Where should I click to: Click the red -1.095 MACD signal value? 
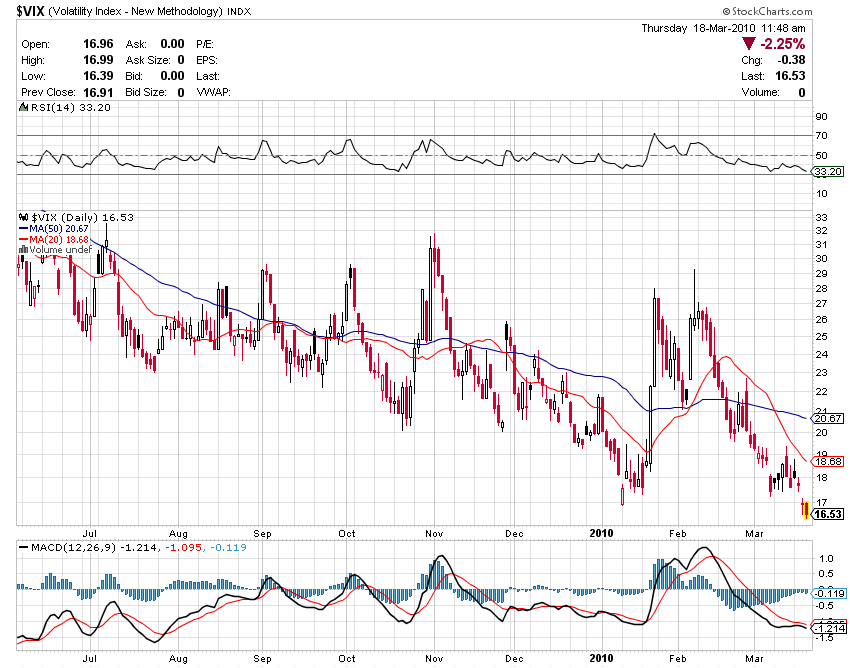tap(183, 548)
